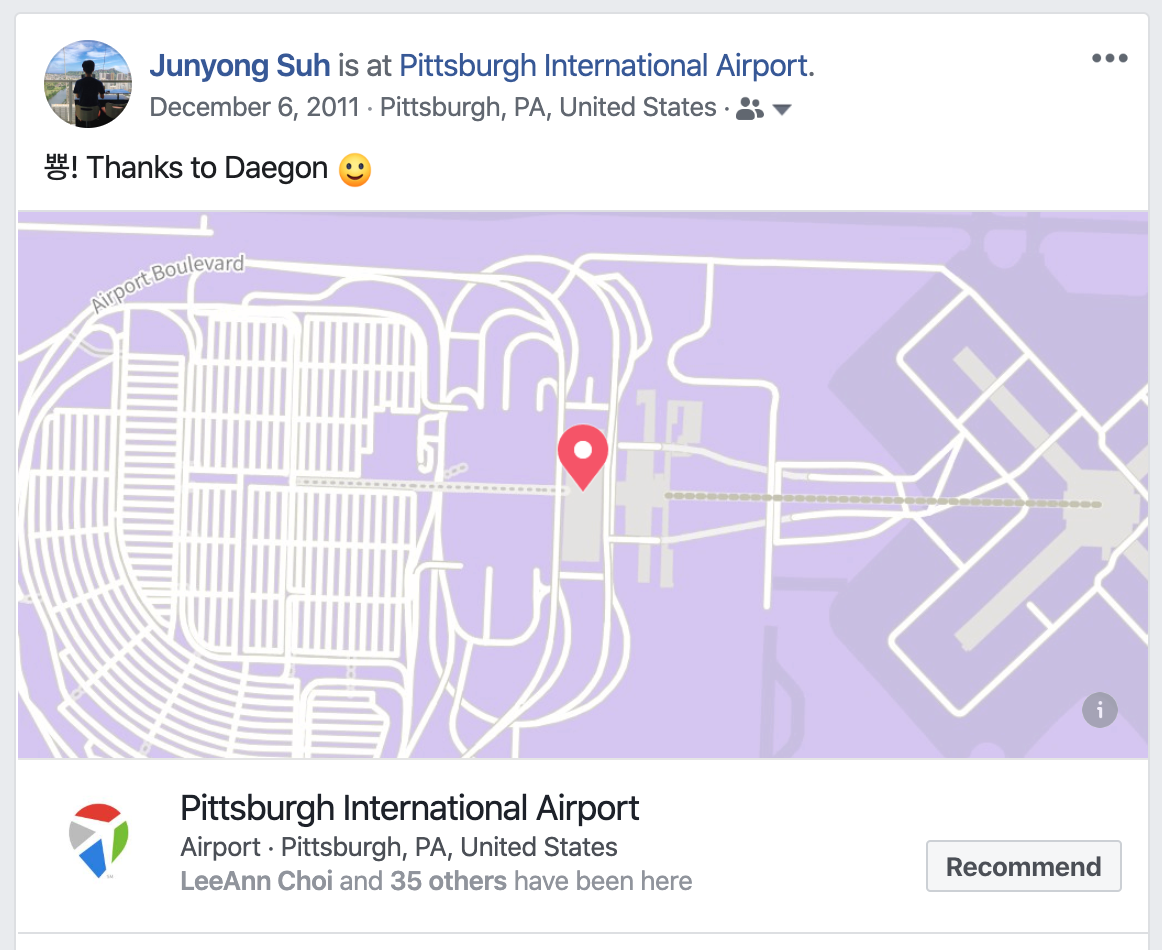This screenshot has height=950, width=1162.
Task: Click the 35 others visitor list
Action: 448,881
